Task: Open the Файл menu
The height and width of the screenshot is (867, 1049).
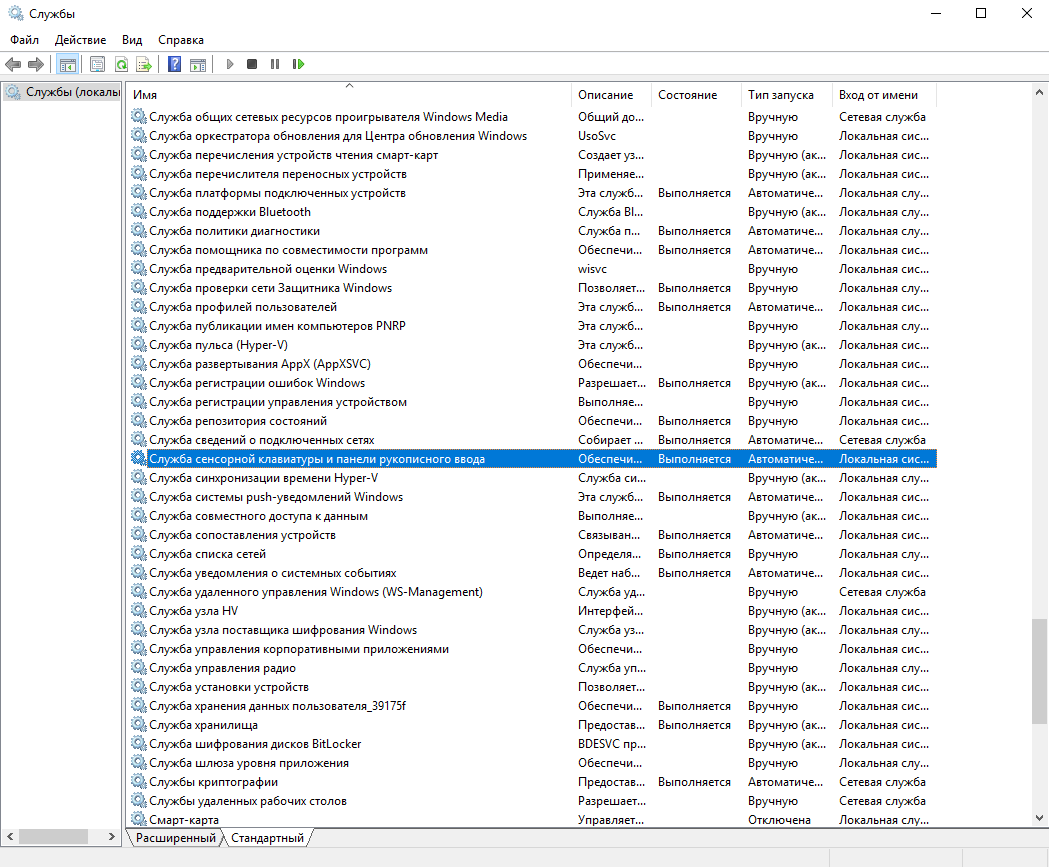Action: pyautogui.click(x=24, y=40)
